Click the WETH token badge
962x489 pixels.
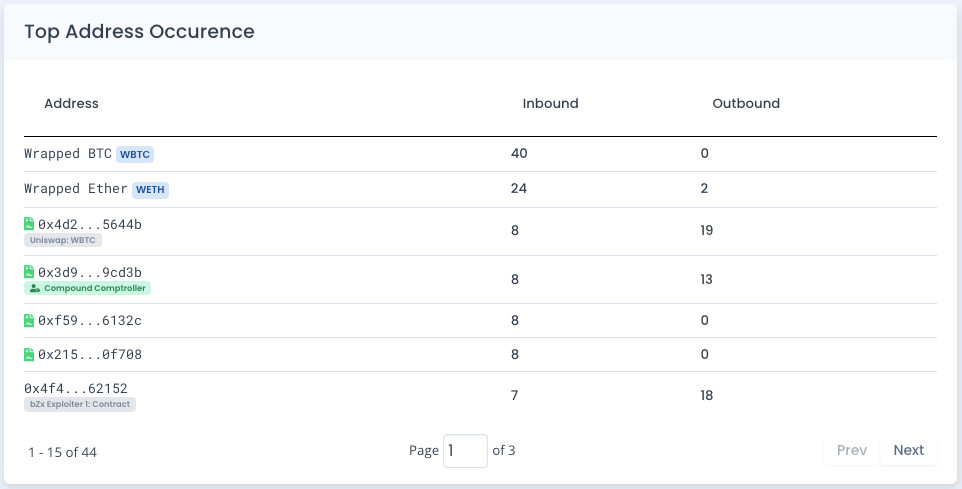click(x=150, y=189)
